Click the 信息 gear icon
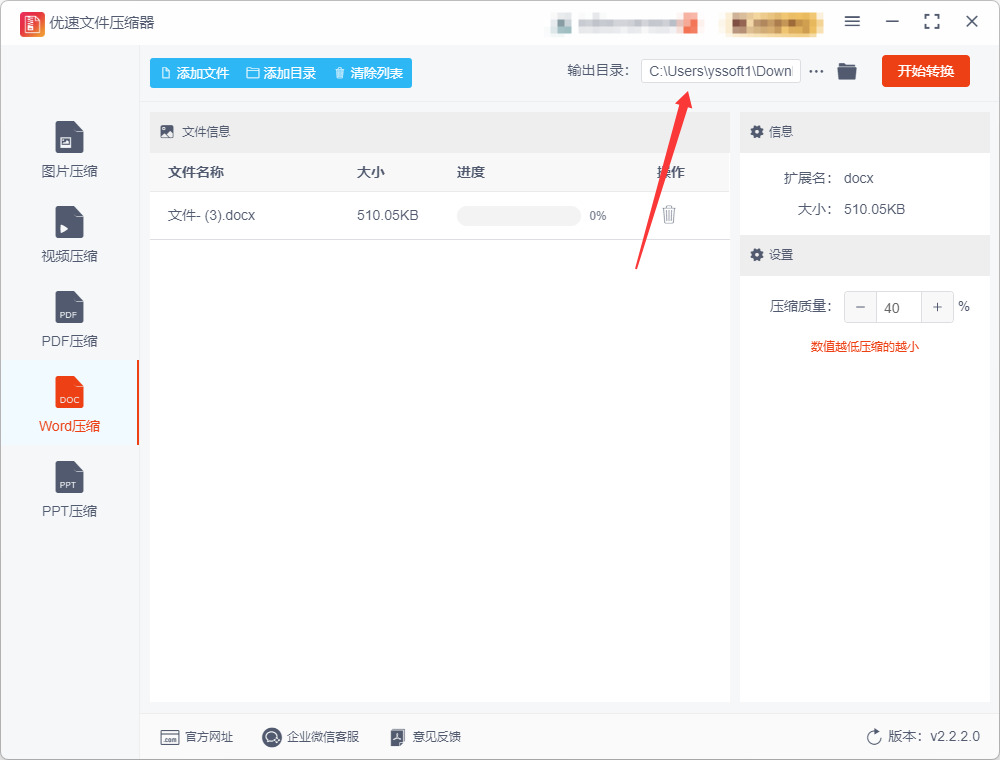The height and width of the screenshot is (760, 1000). 756,131
